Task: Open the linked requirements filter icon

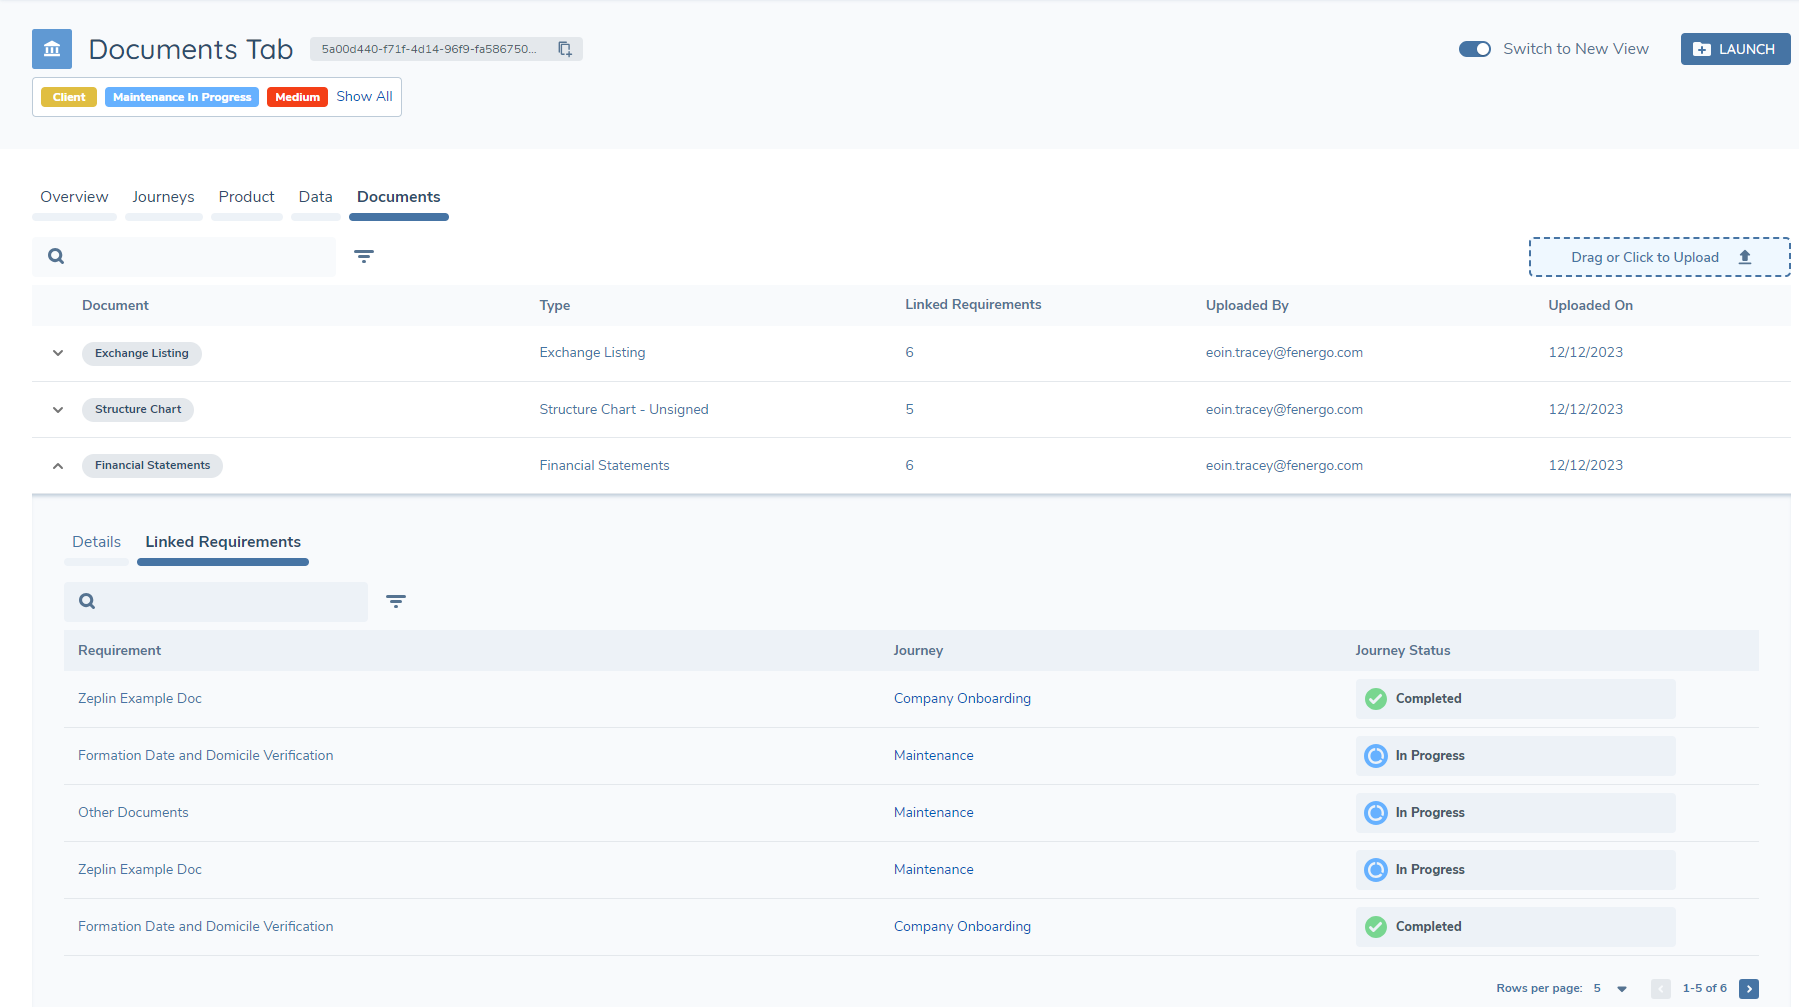Action: (x=396, y=602)
